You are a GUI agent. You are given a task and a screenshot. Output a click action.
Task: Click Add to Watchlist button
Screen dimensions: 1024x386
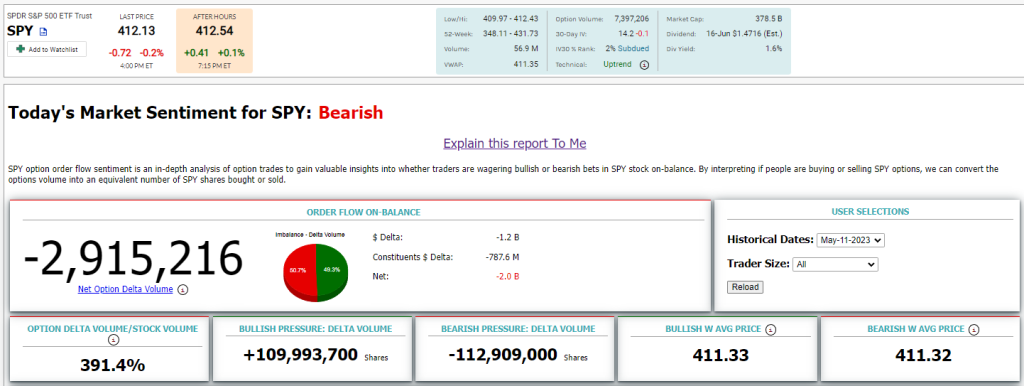[47, 50]
